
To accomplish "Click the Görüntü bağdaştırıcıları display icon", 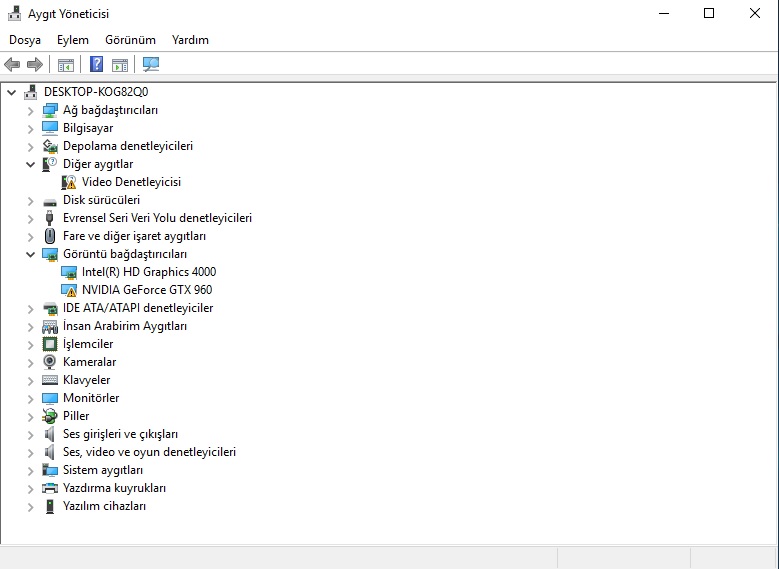I will point(50,254).
